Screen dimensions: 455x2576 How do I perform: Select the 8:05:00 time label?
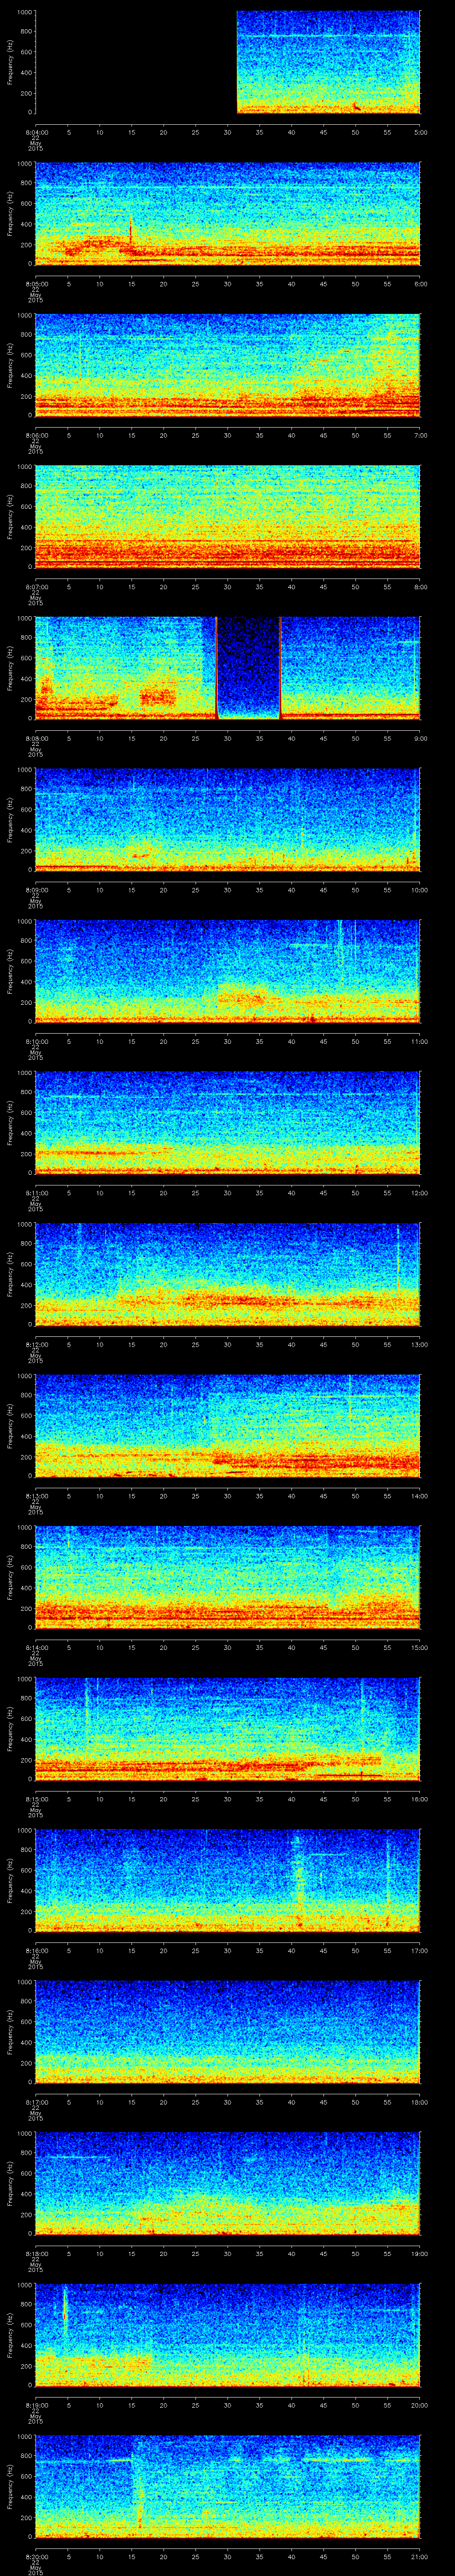(x=35, y=283)
